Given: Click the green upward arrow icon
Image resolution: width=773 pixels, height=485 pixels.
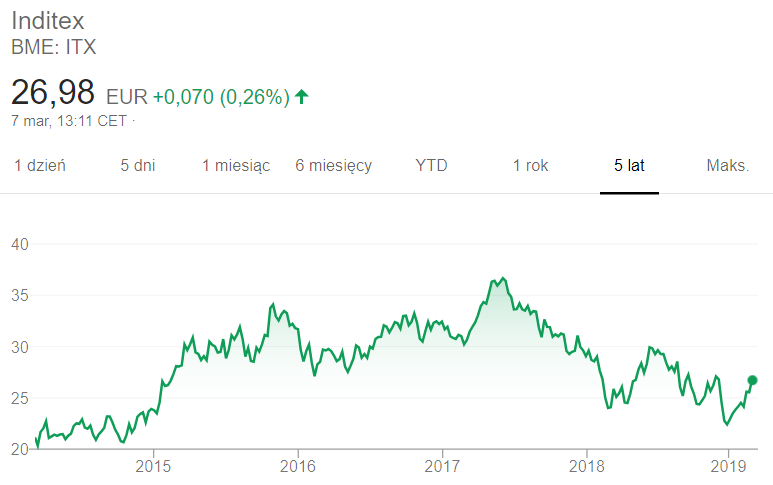Looking at the screenshot, I should point(301,97).
